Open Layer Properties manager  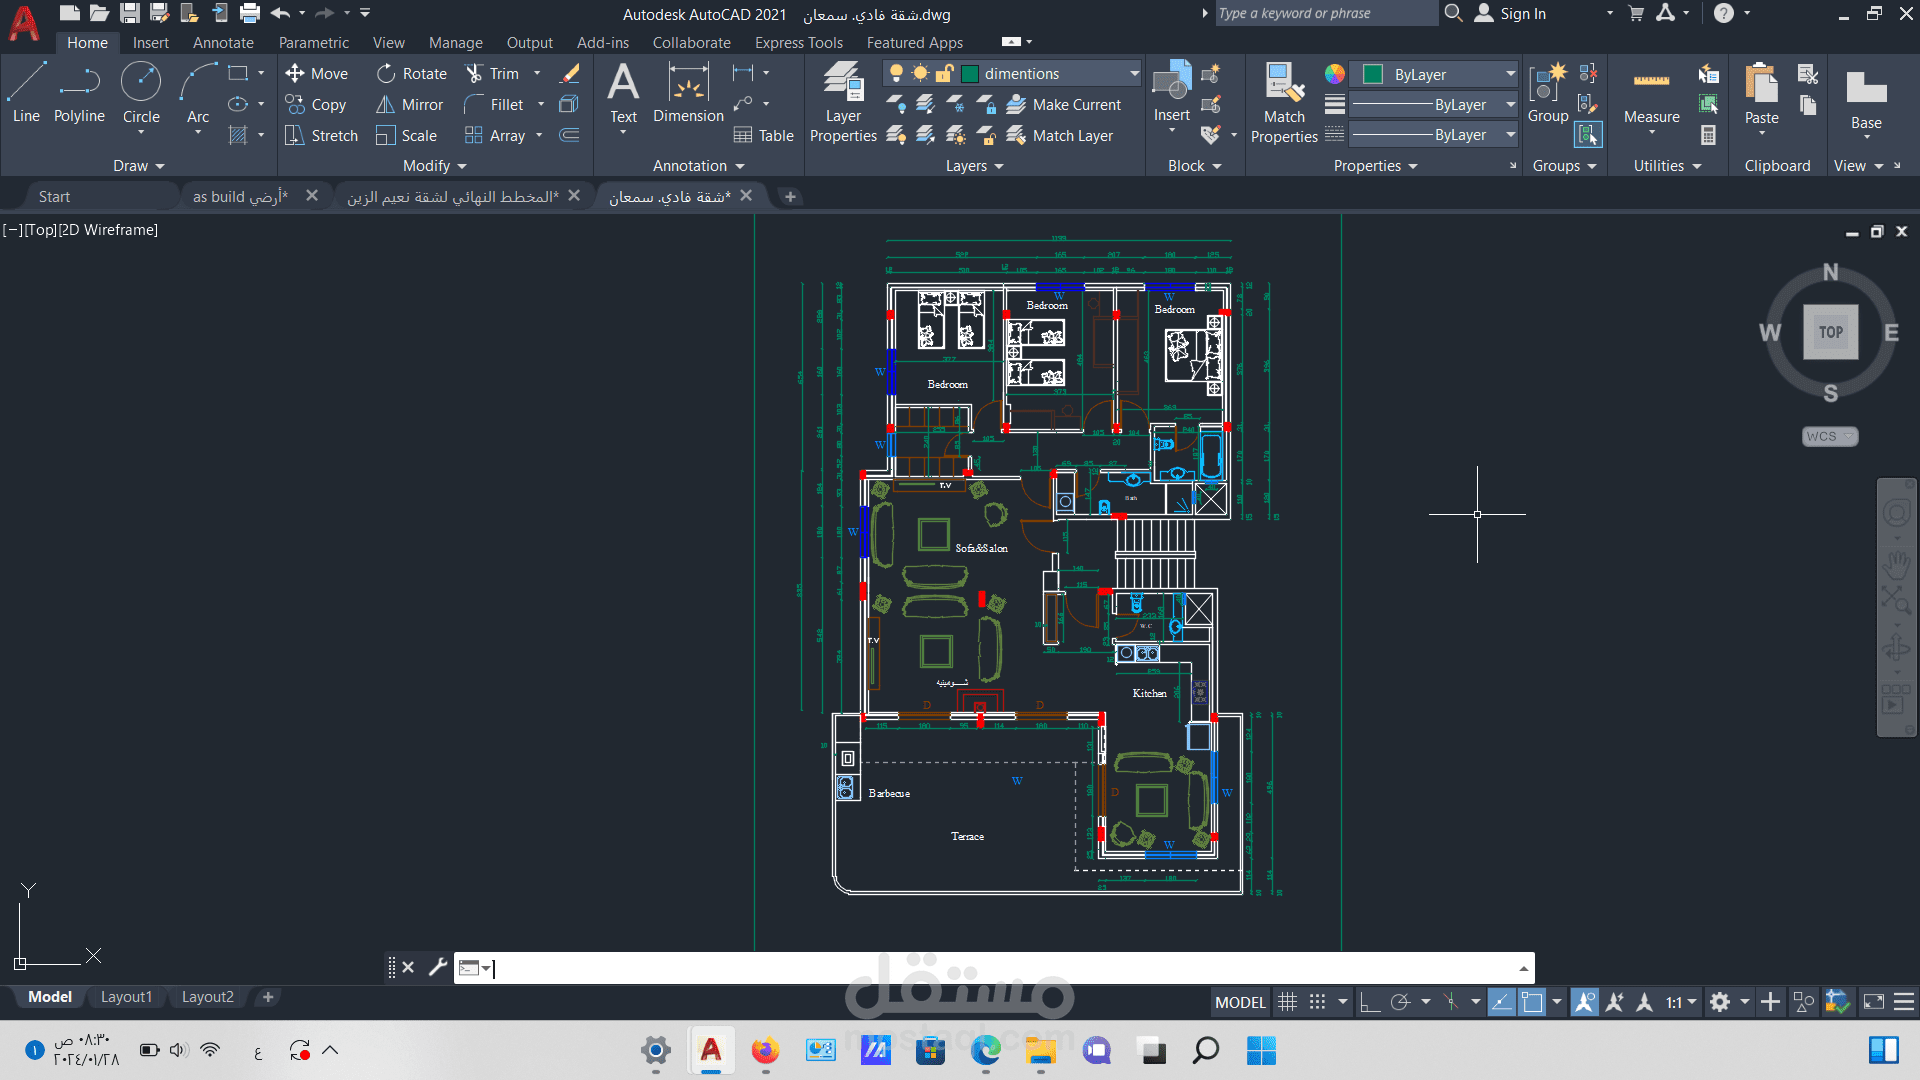[843, 102]
